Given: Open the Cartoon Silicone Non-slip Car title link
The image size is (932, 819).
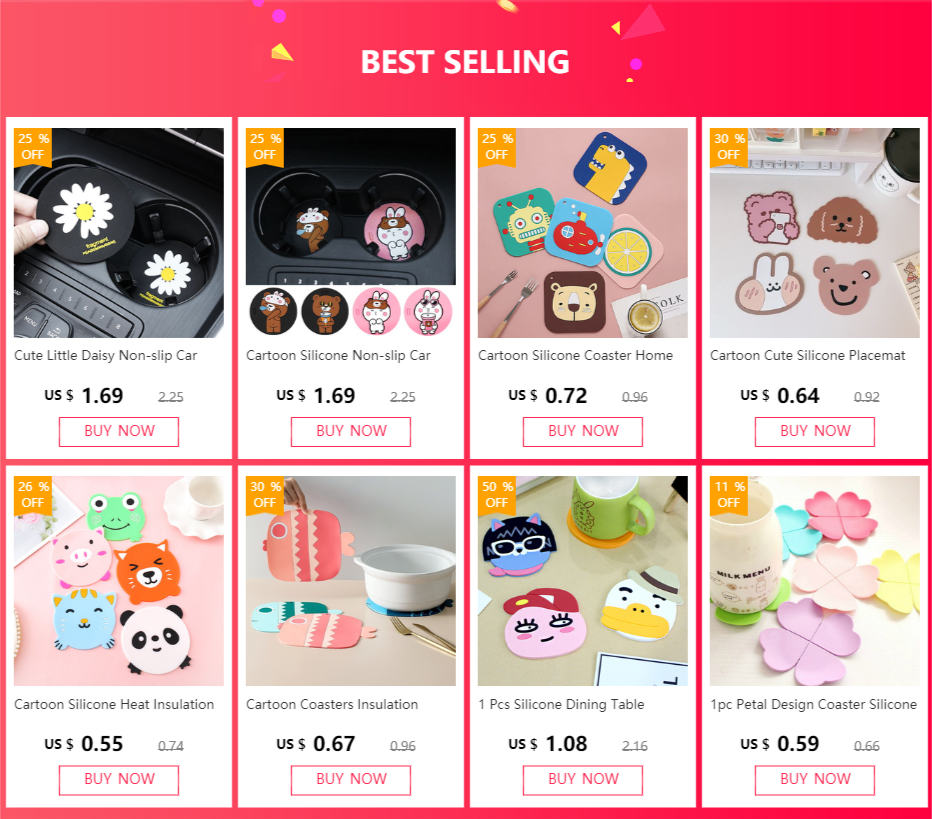Looking at the screenshot, I should [338, 355].
